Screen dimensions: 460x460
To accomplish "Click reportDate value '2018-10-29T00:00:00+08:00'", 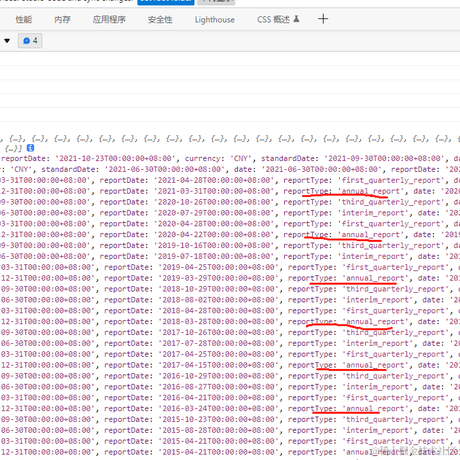I will pyautogui.click(x=219, y=289).
